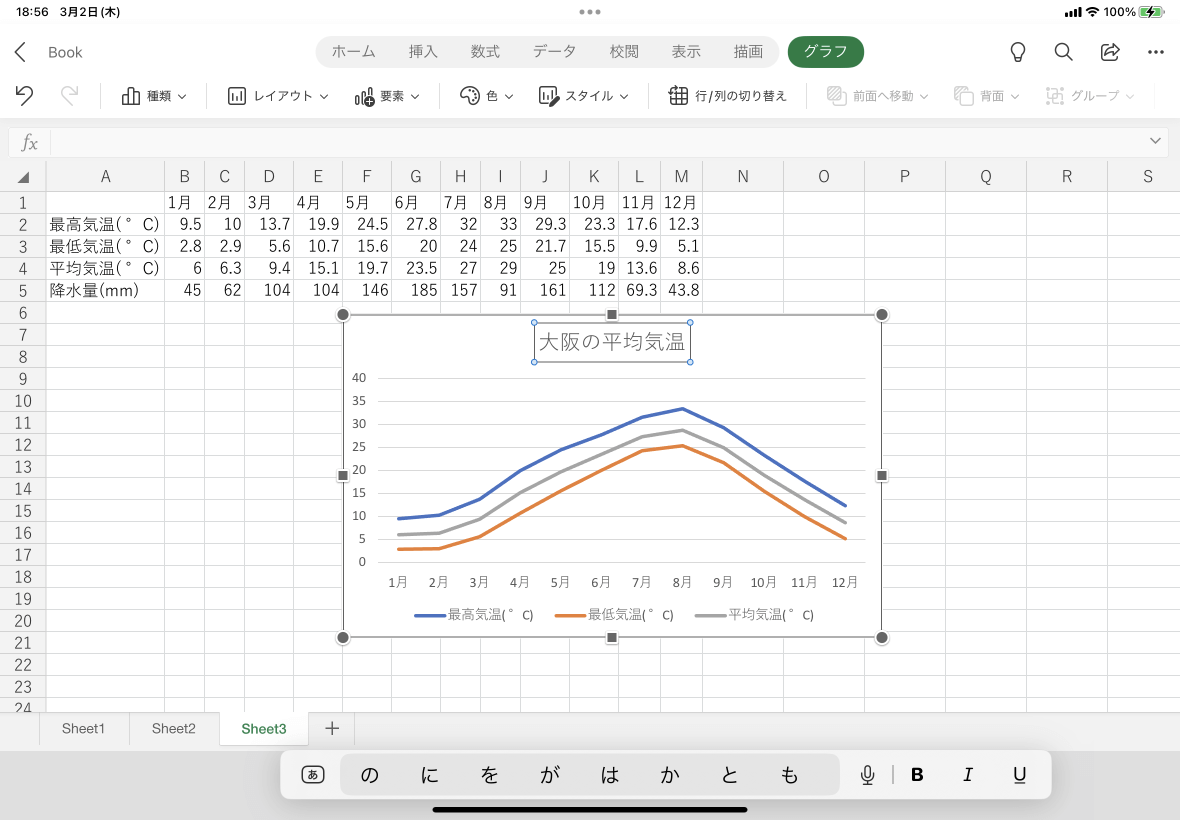The height and width of the screenshot is (820, 1180).
Task: Open the スタイル style dropdown
Action: point(583,96)
